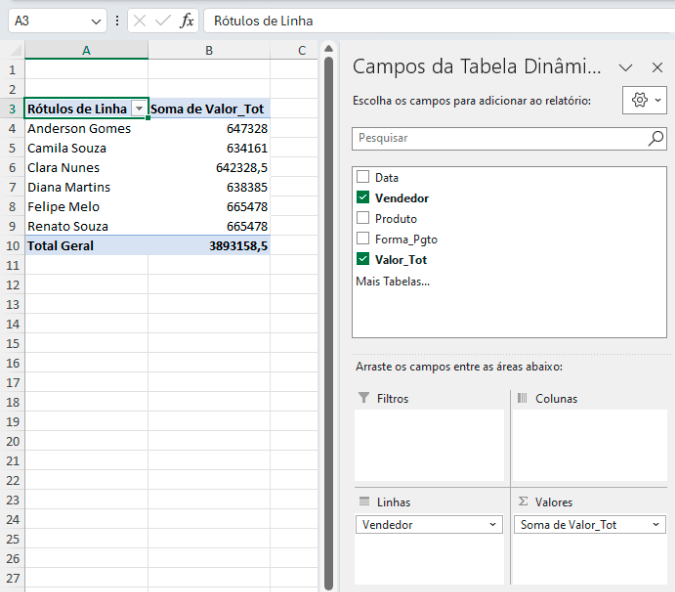The height and width of the screenshot is (592, 675).
Task: Click the Produto field name in list
Action: (x=396, y=219)
